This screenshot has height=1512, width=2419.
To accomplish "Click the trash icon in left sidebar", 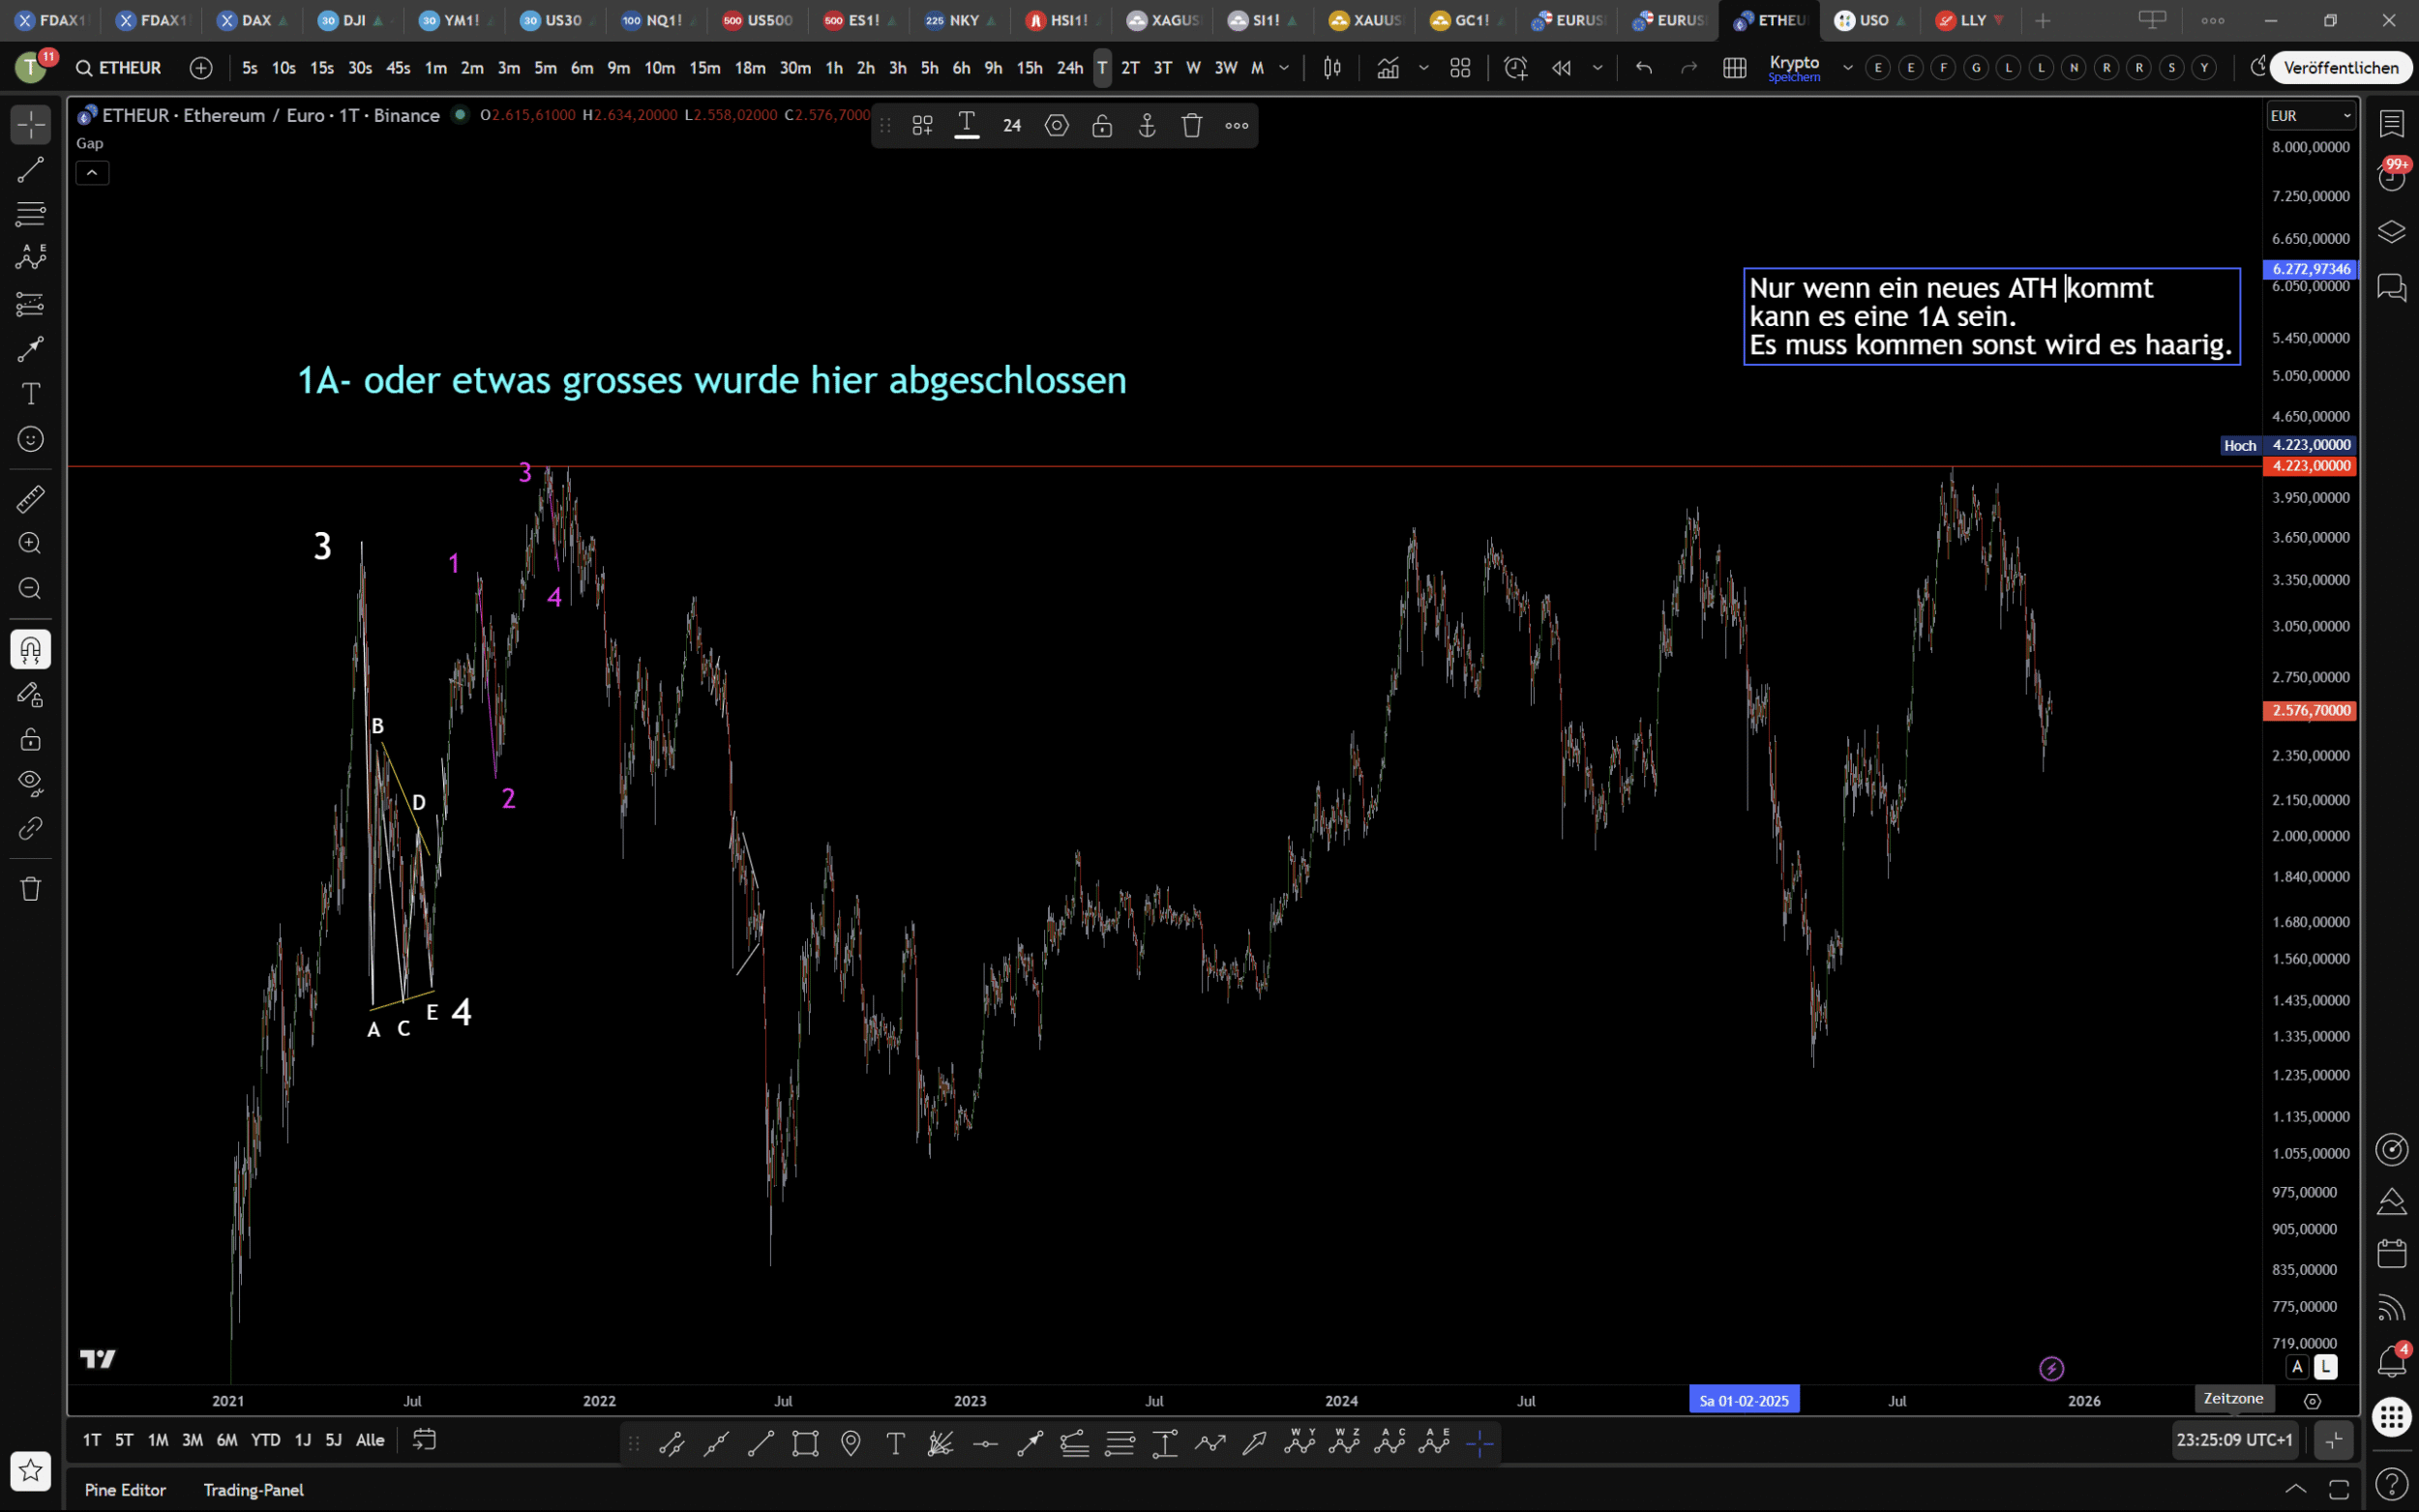I will (30, 889).
